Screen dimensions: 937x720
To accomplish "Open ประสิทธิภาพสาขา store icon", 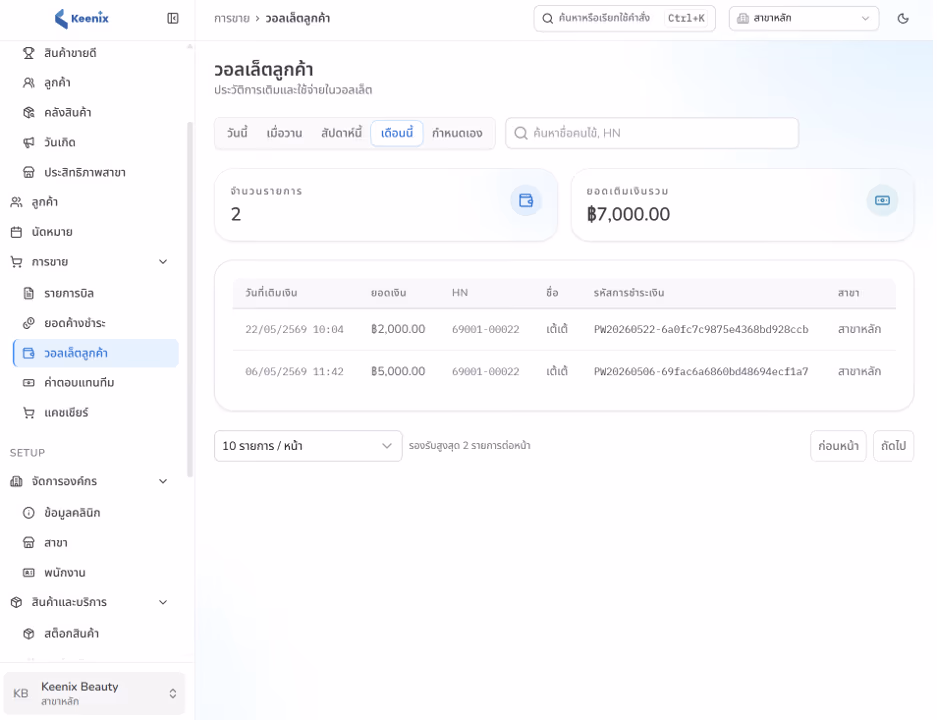I will coord(29,173).
